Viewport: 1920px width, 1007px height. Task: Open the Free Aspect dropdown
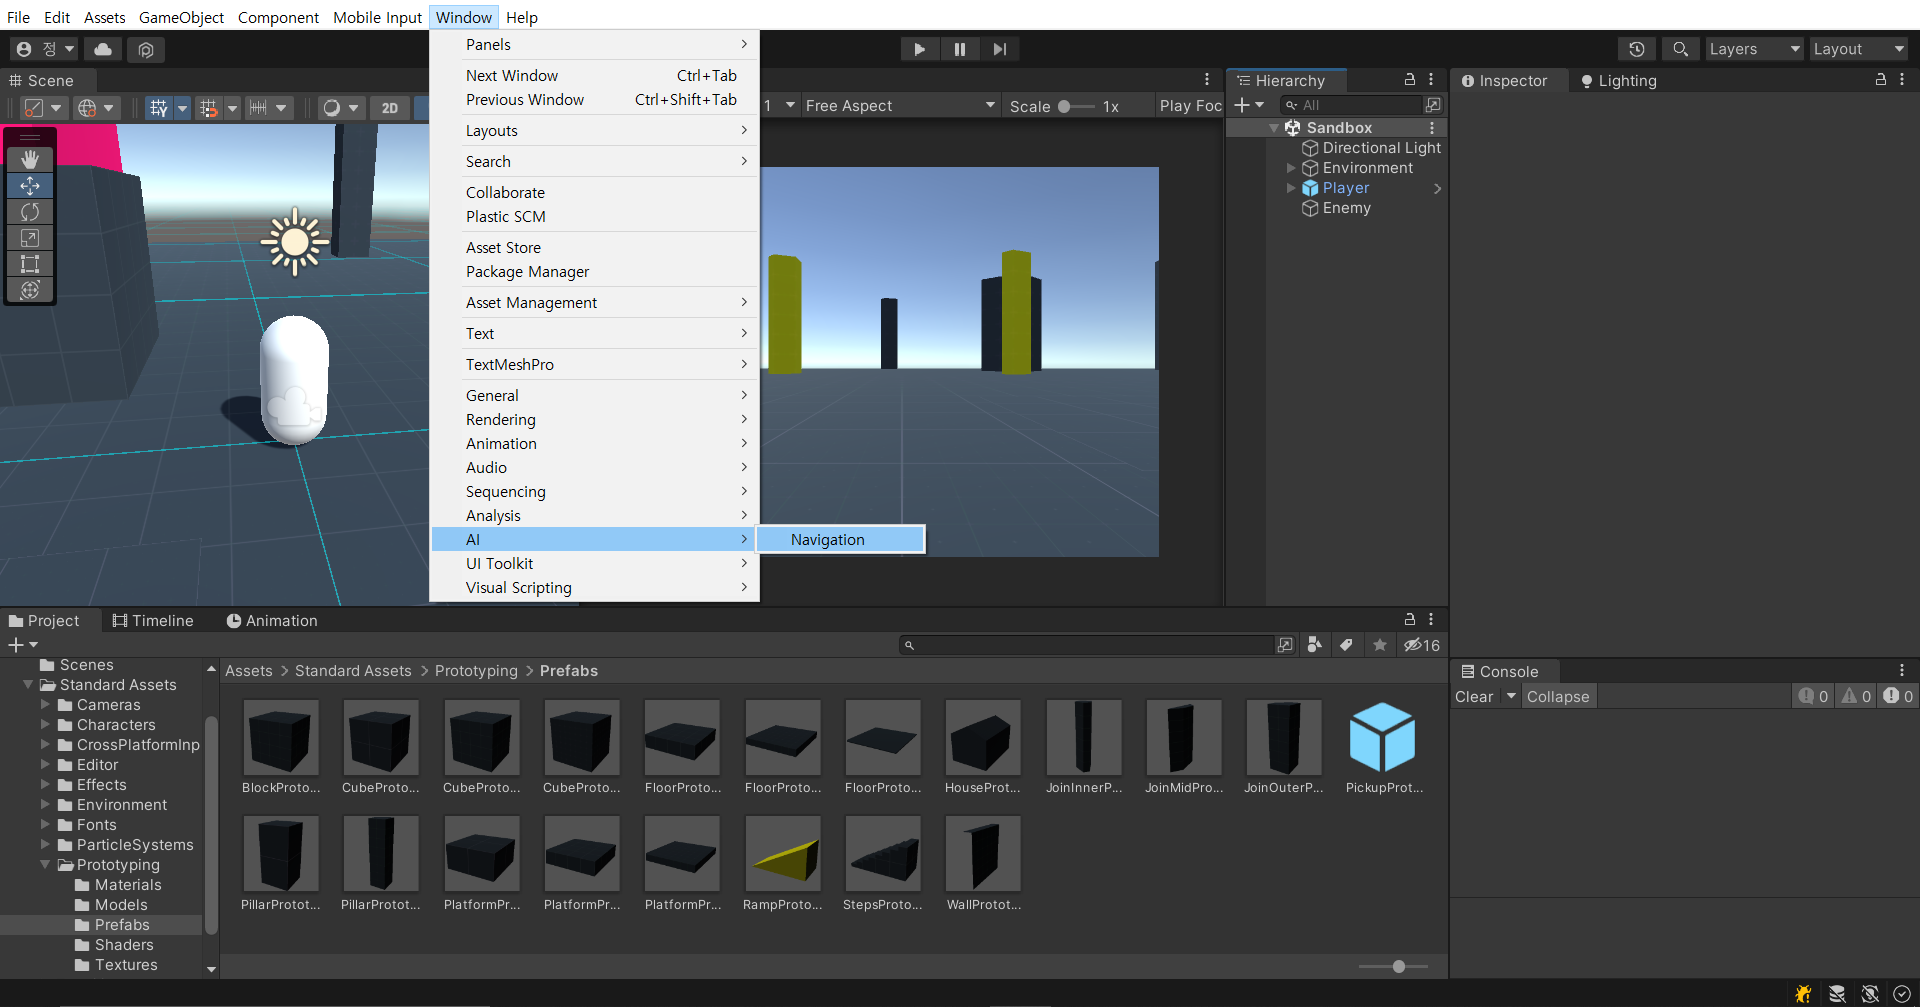point(900,106)
